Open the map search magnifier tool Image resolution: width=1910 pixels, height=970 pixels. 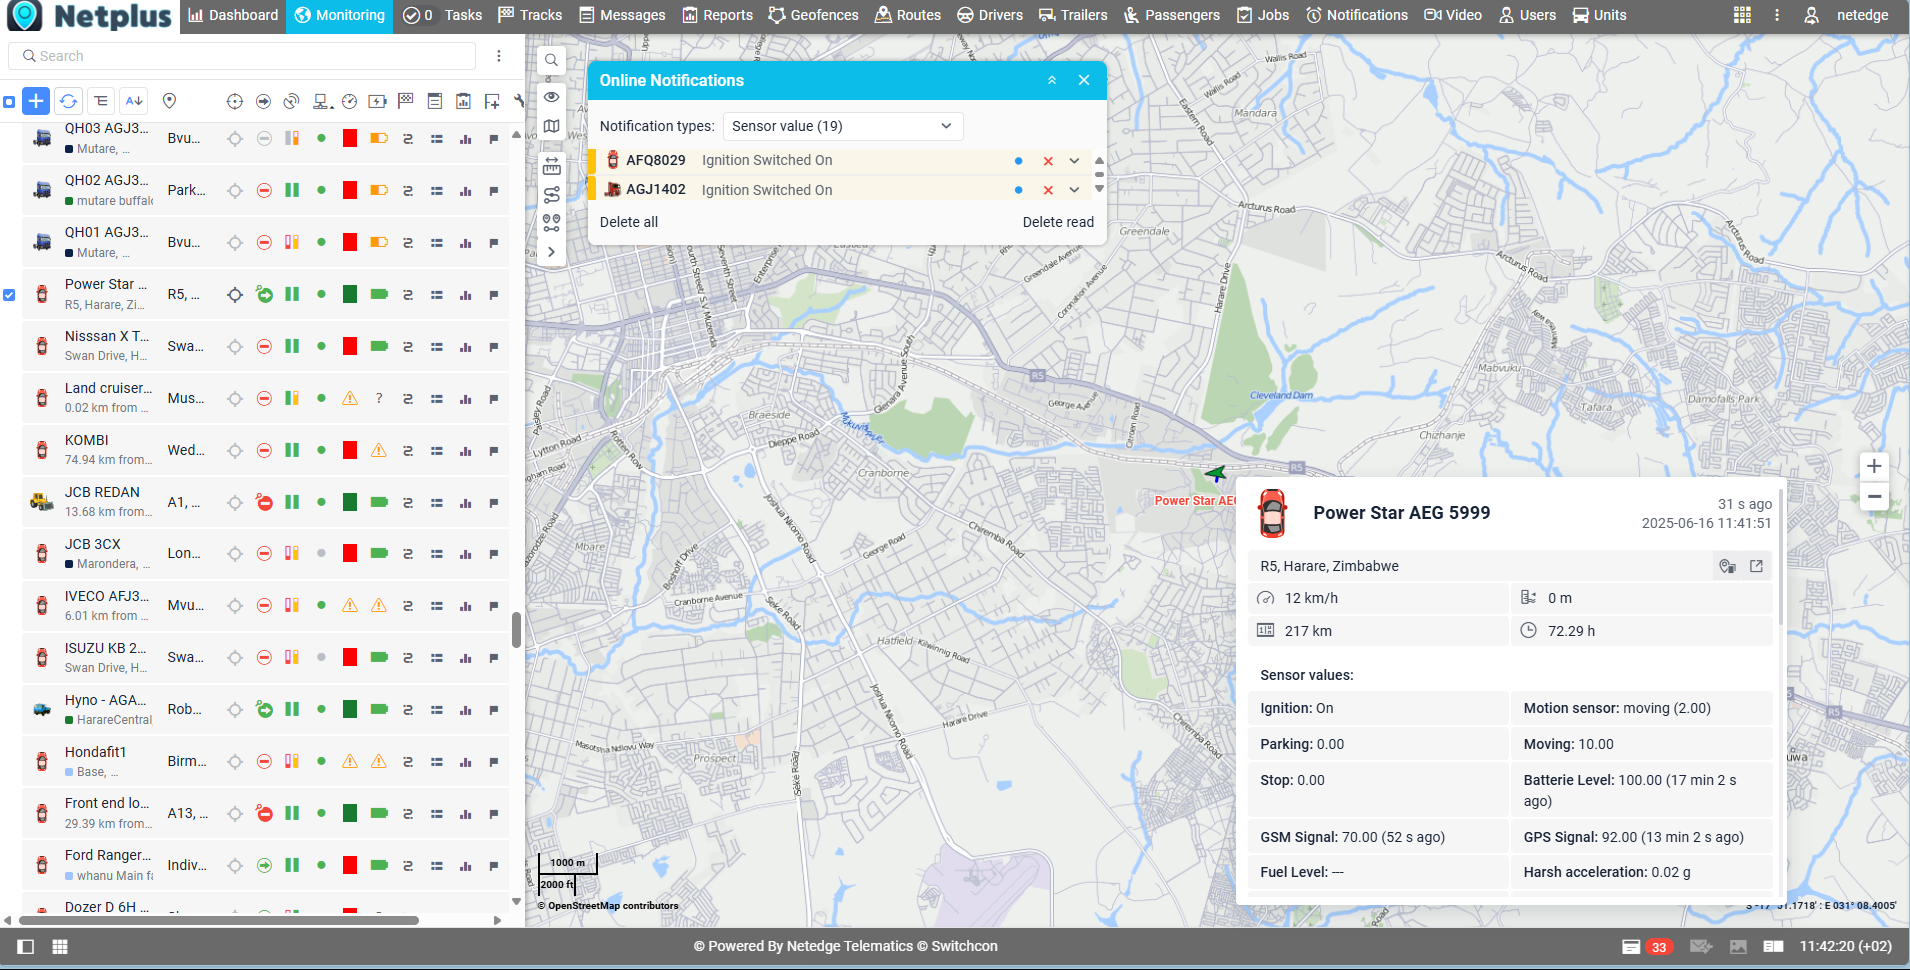[551, 61]
